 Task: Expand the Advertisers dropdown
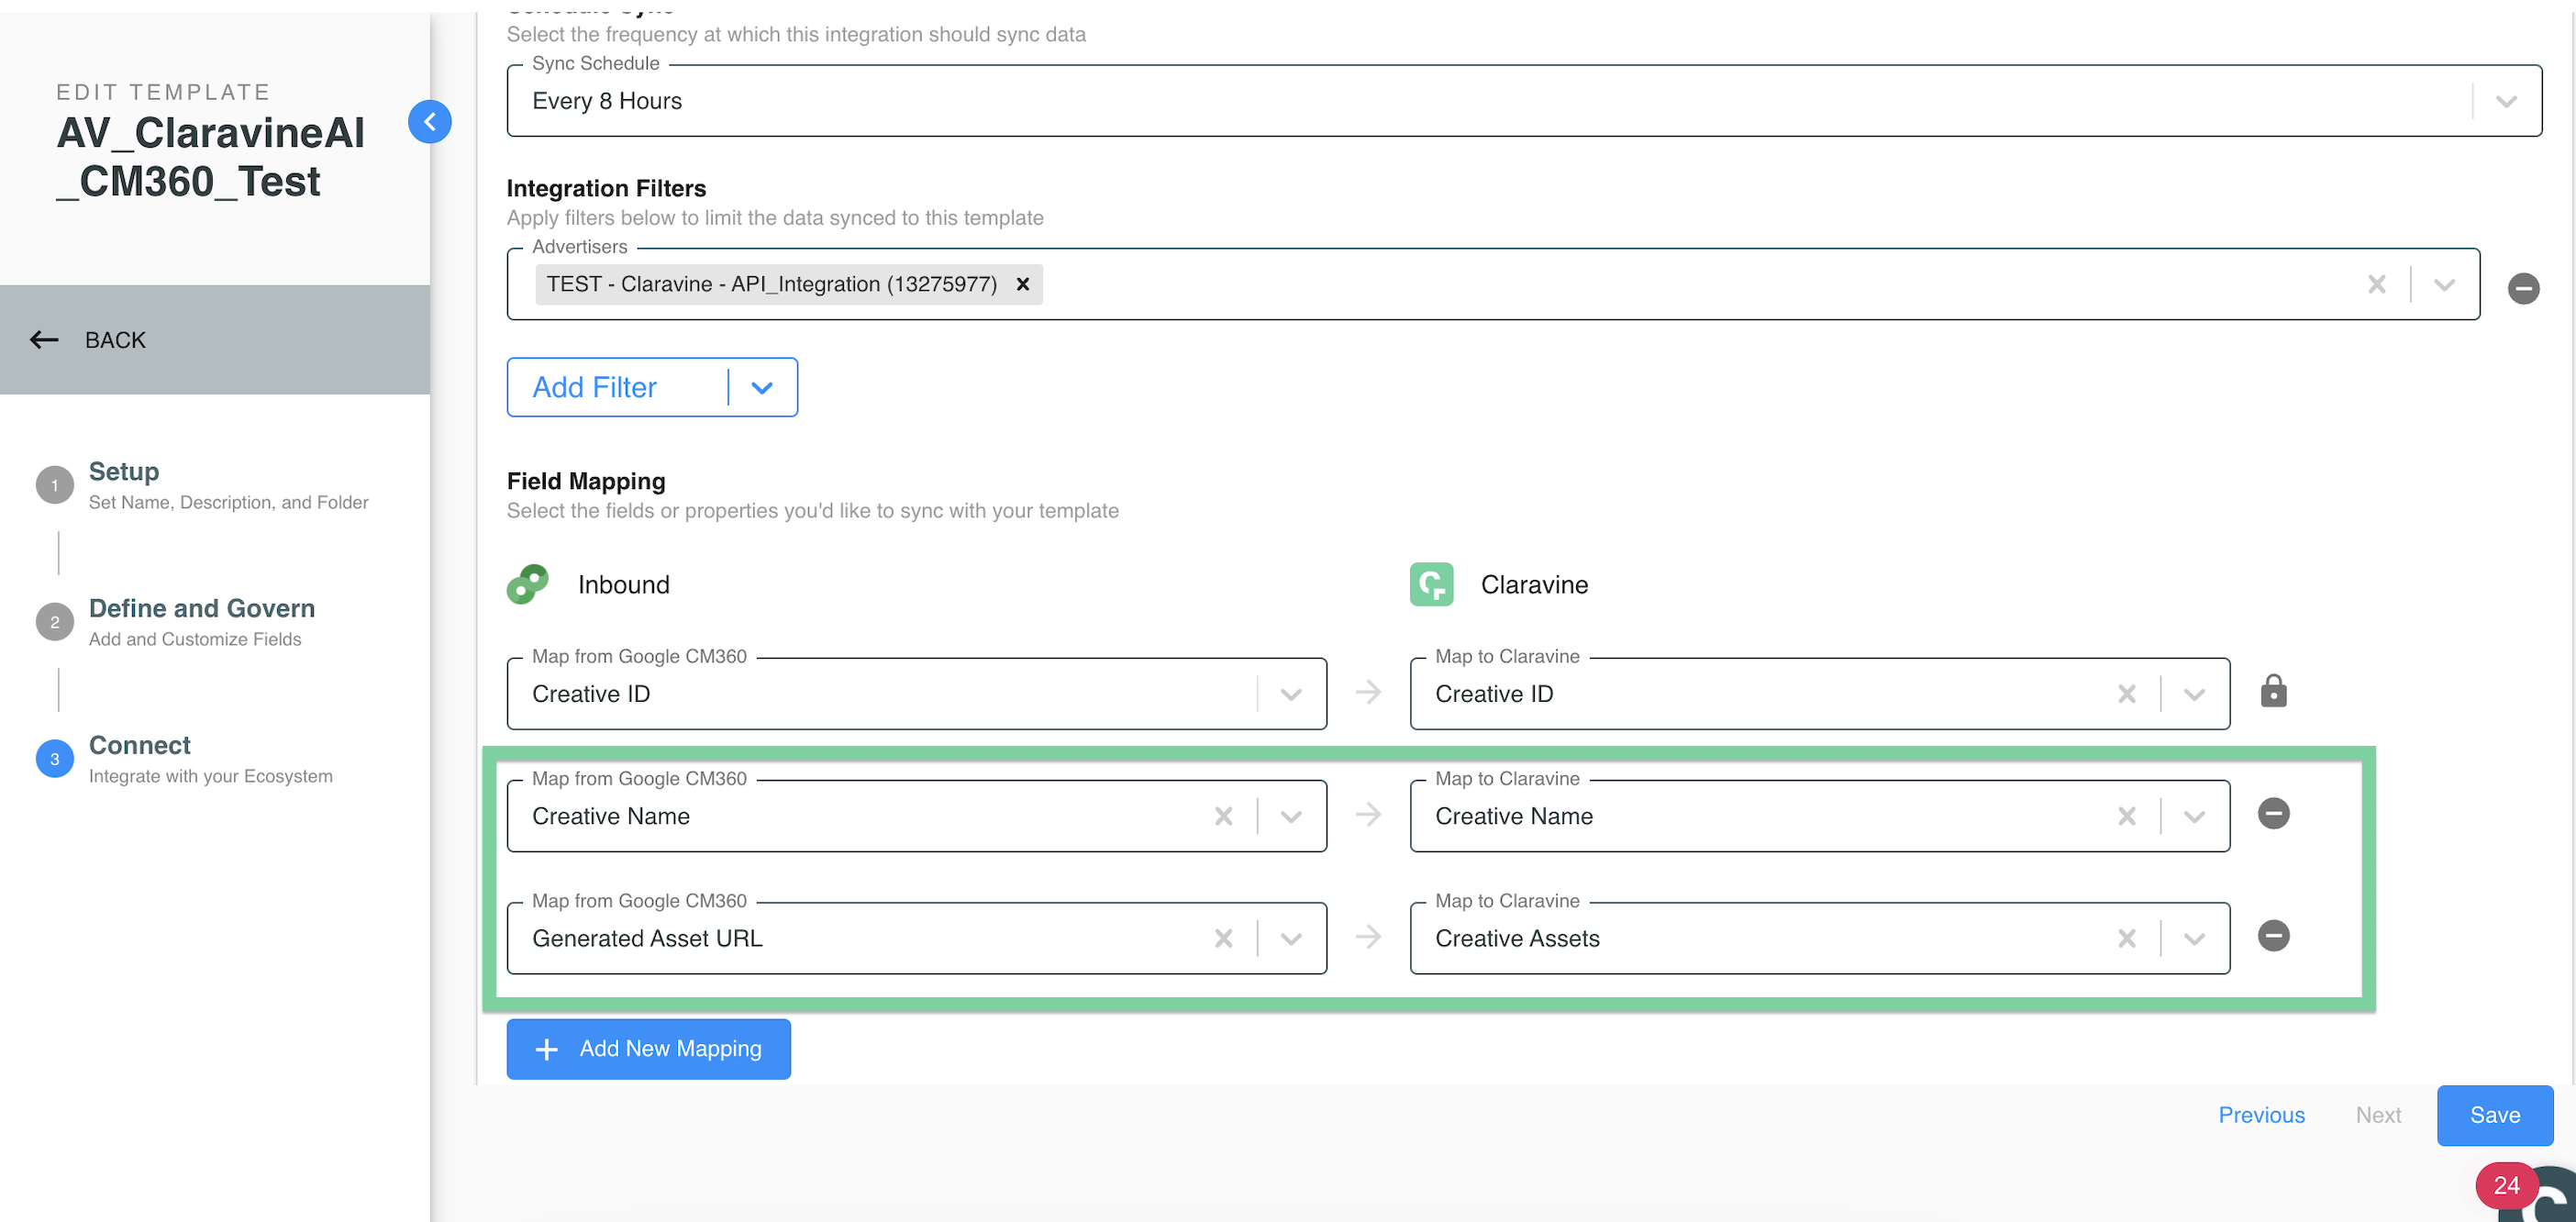(2445, 285)
